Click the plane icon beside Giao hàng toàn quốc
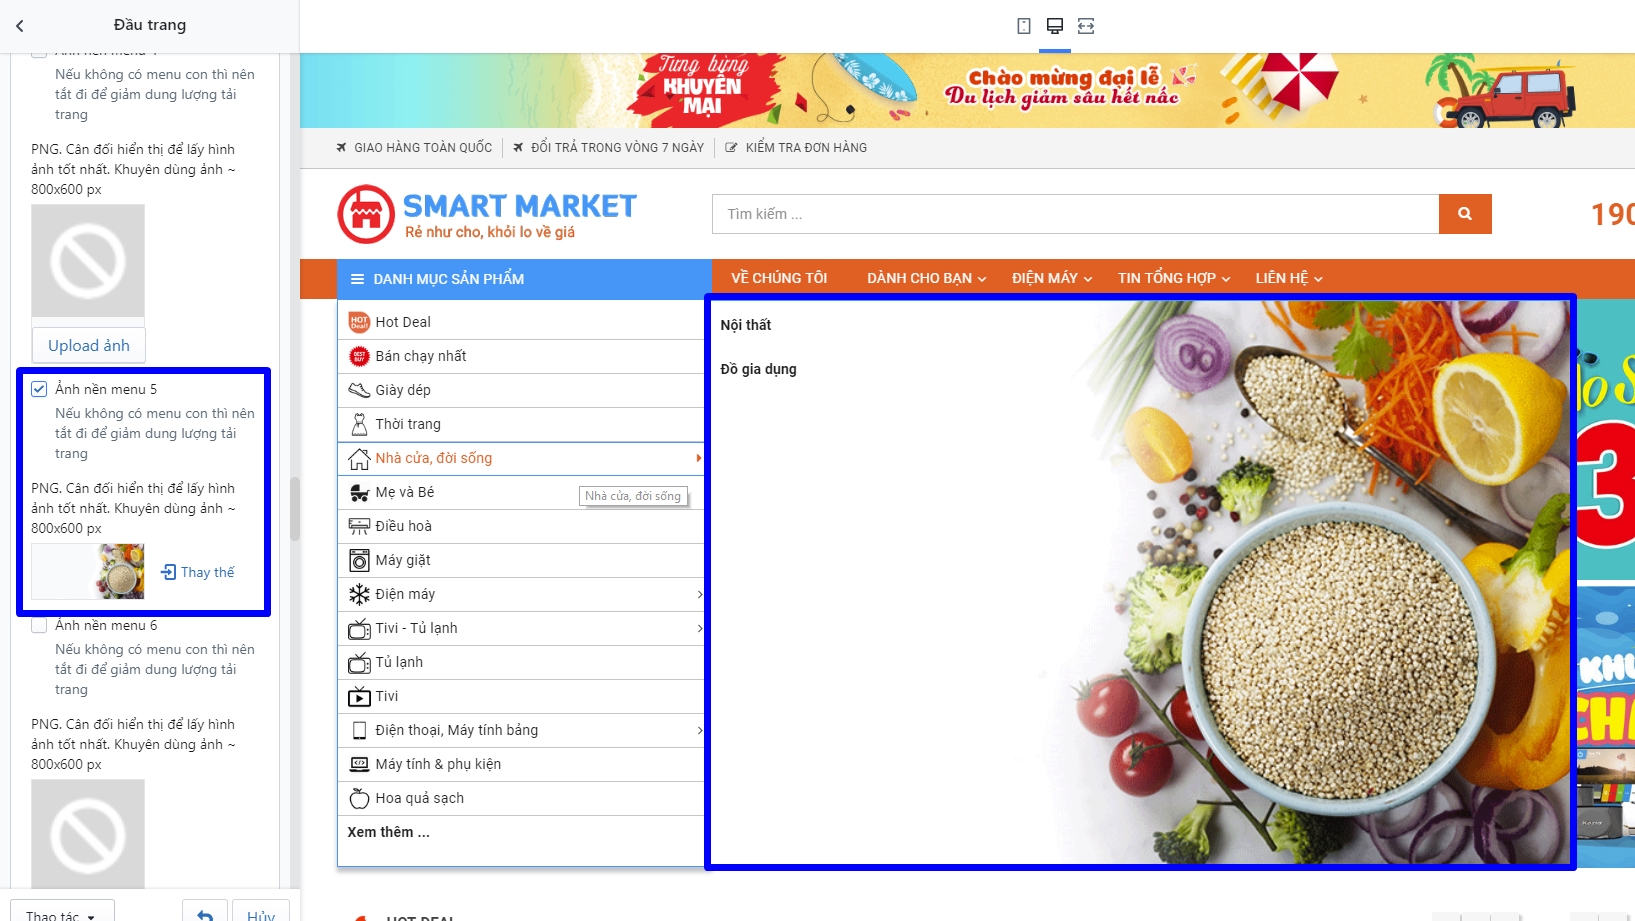The height and width of the screenshot is (921, 1635). click(x=343, y=148)
